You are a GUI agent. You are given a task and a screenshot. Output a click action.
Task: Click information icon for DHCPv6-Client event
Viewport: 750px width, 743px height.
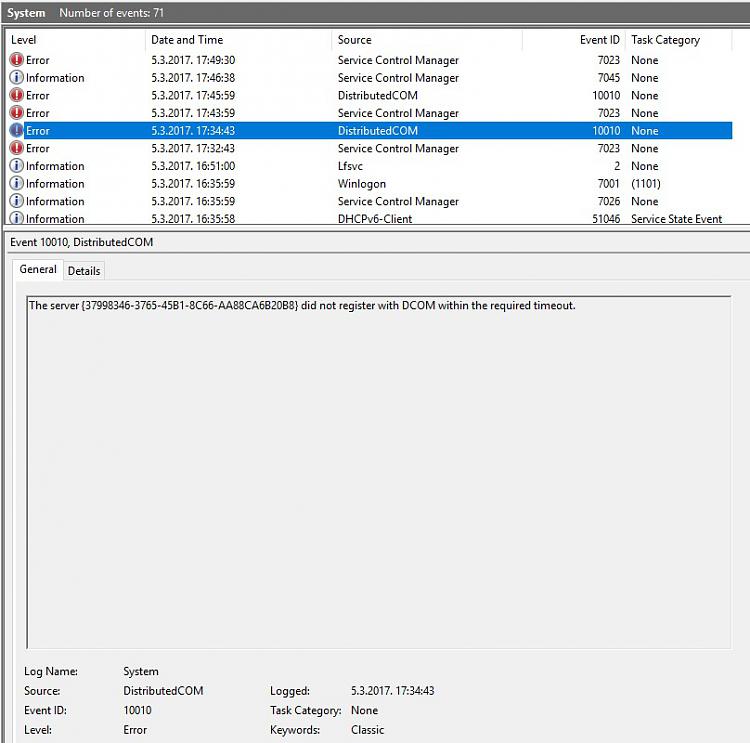click(x=16, y=218)
